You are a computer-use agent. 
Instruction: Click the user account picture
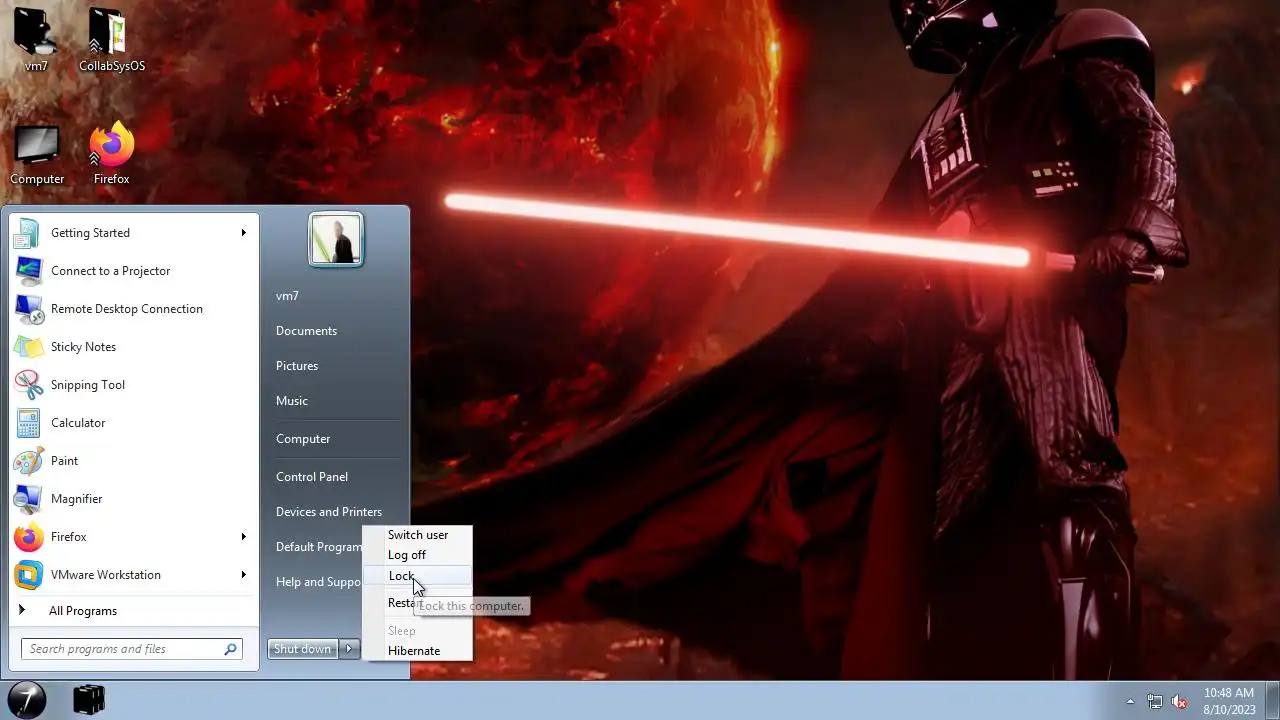click(336, 240)
